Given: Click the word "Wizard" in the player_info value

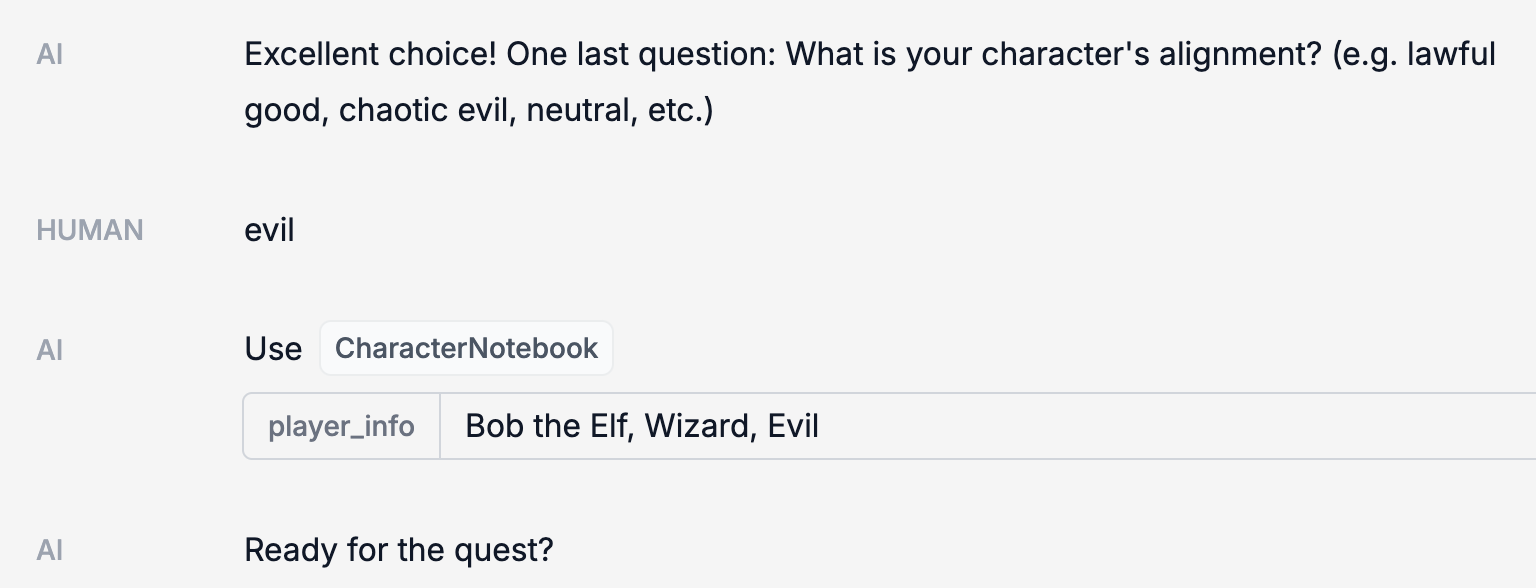Looking at the screenshot, I should [700, 427].
